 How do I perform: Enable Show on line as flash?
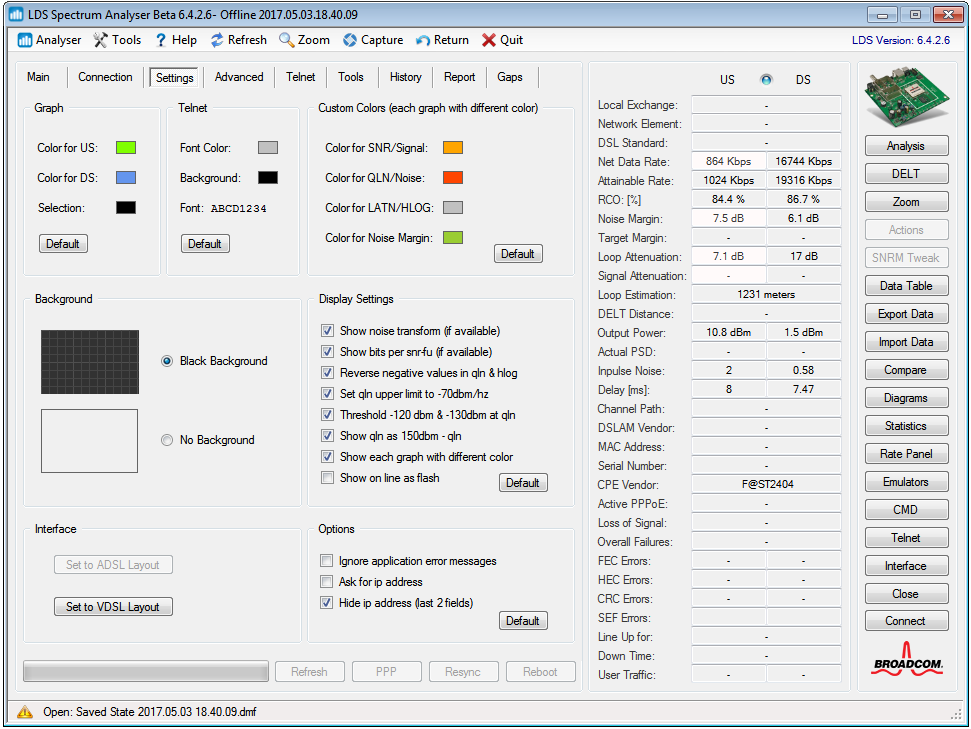(327, 478)
